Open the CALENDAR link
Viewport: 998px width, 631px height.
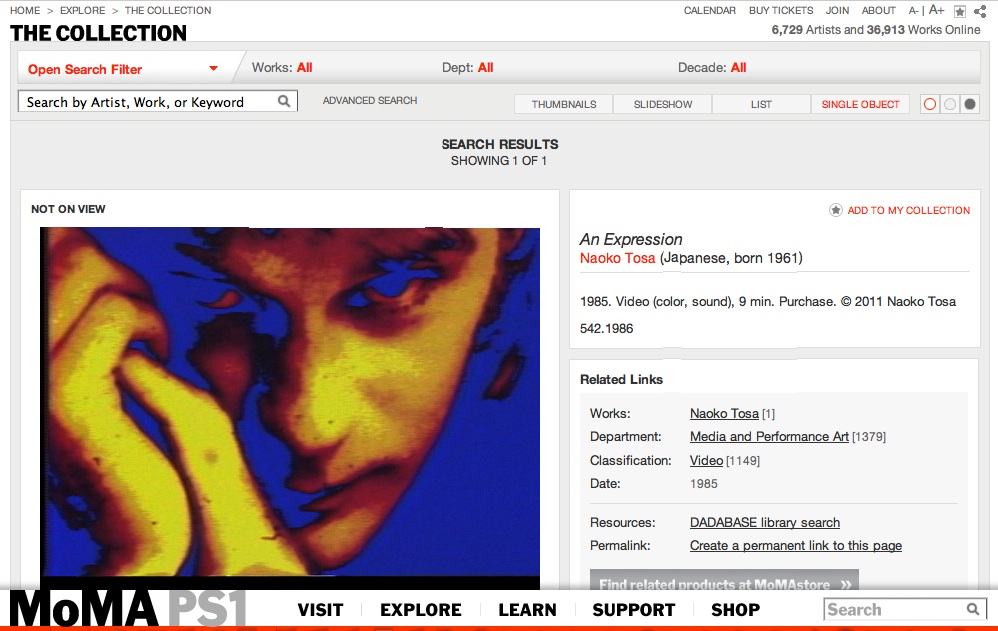pyautogui.click(x=710, y=10)
